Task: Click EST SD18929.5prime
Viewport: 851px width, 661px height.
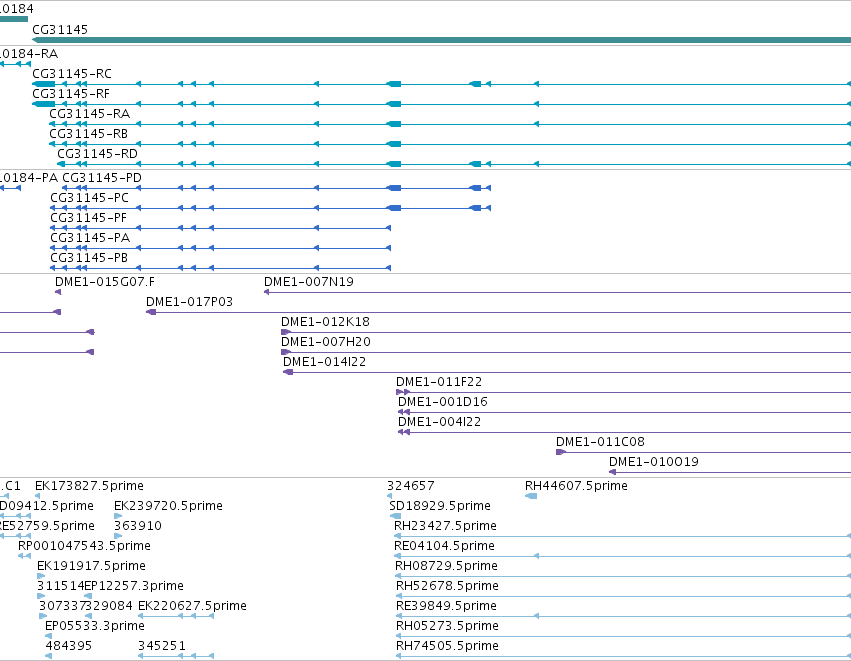Action: pyautogui.click(x=440, y=506)
